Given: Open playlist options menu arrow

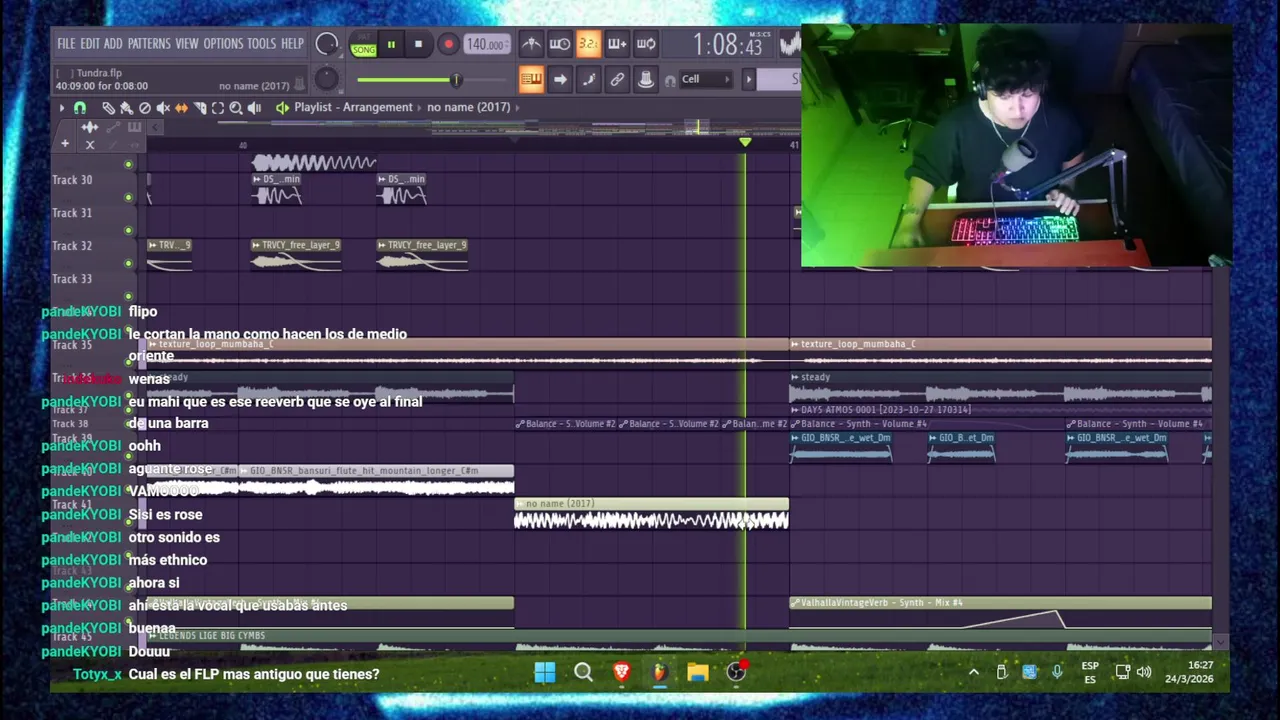Looking at the screenshot, I should [x=62, y=108].
